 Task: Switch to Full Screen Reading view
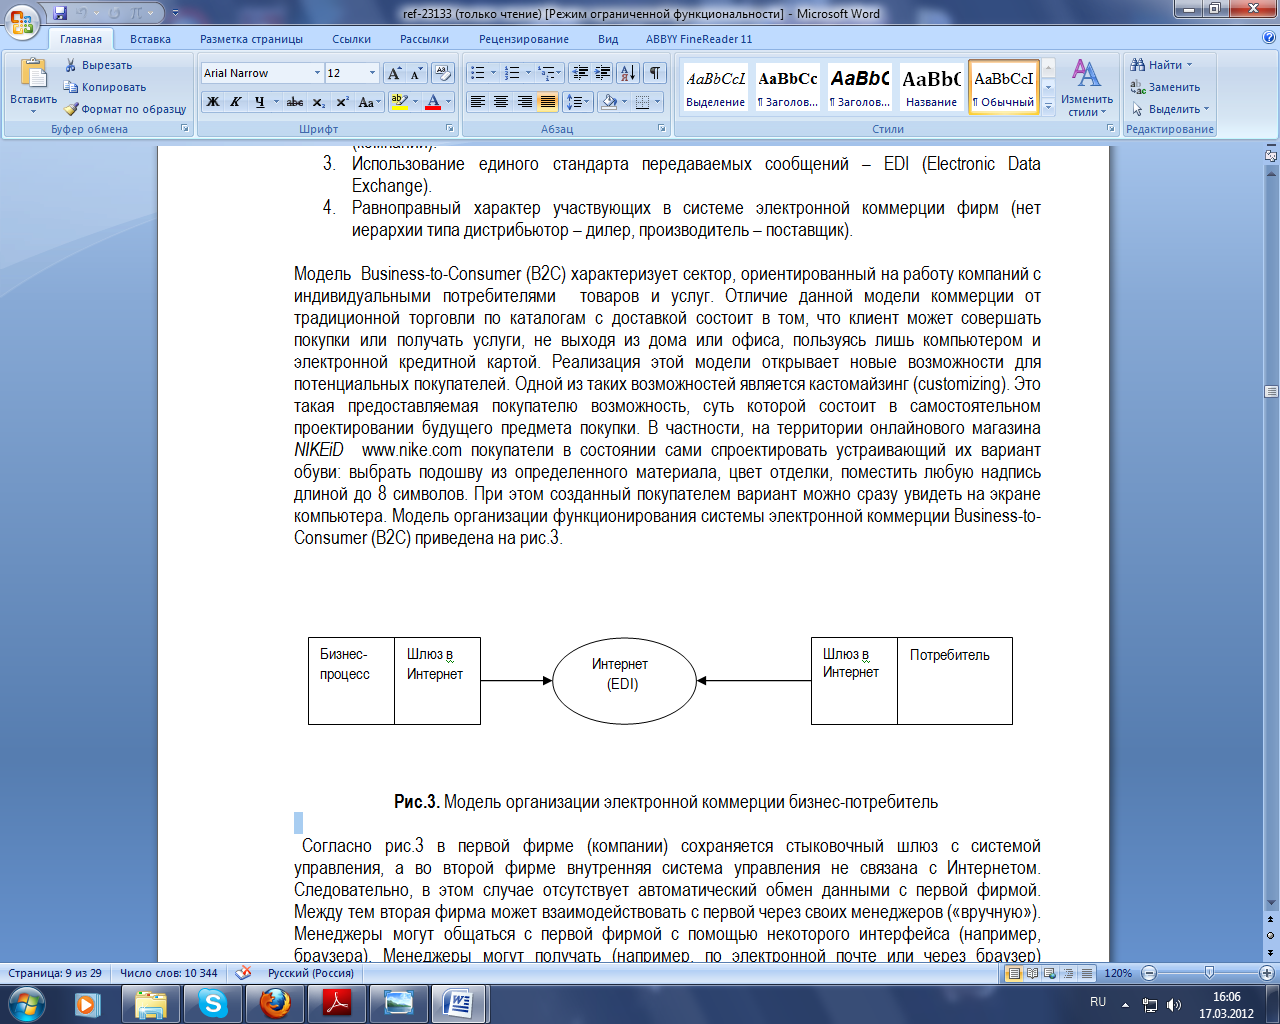pos(1033,973)
